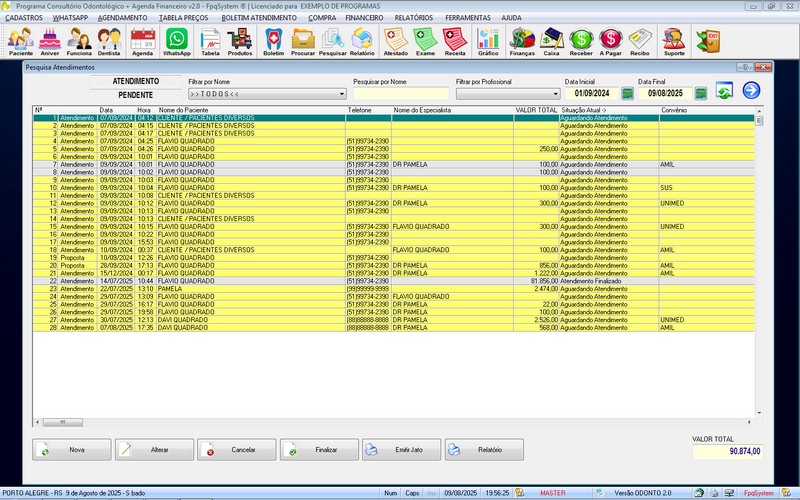Open the Data Final calendar picker
Image resolution: width=800 pixels, height=500 pixels.
tap(701, 93)
